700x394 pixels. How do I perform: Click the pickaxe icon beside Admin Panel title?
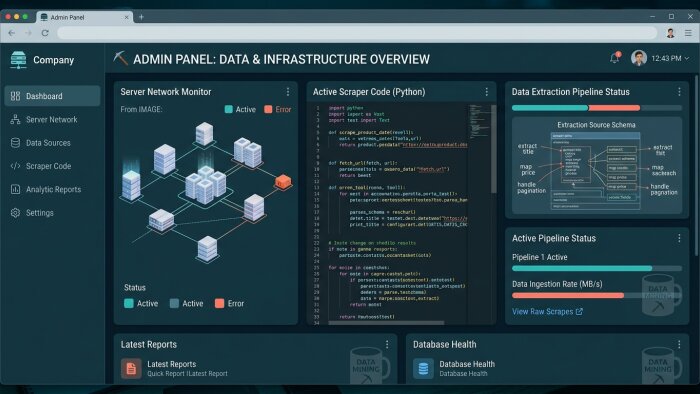click(x=120, y=58)
